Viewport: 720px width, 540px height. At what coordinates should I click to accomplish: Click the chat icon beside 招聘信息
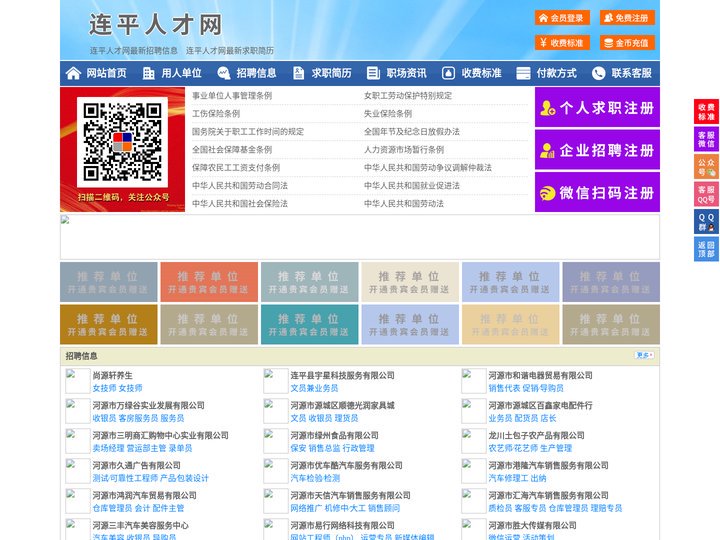(x=224, y=73)
